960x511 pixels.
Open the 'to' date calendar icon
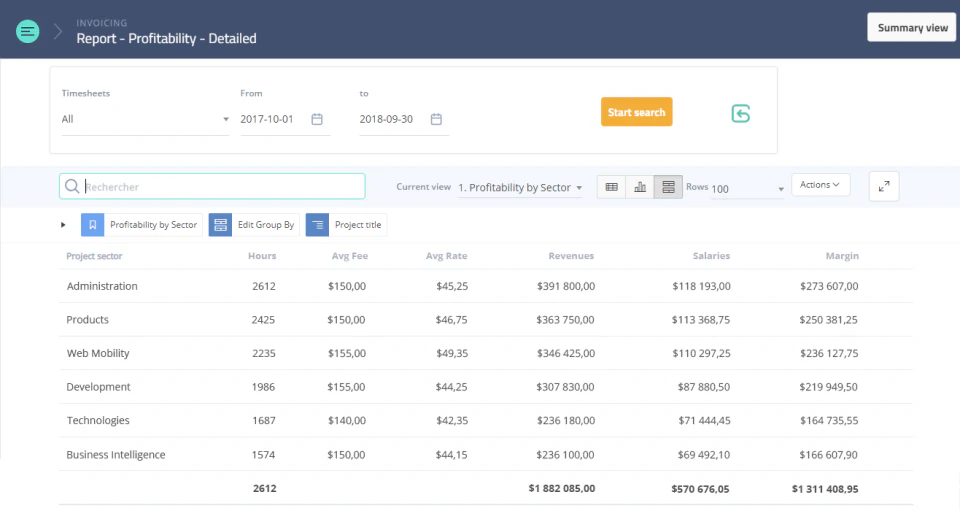pyautogui.click(x=436, y=119)
